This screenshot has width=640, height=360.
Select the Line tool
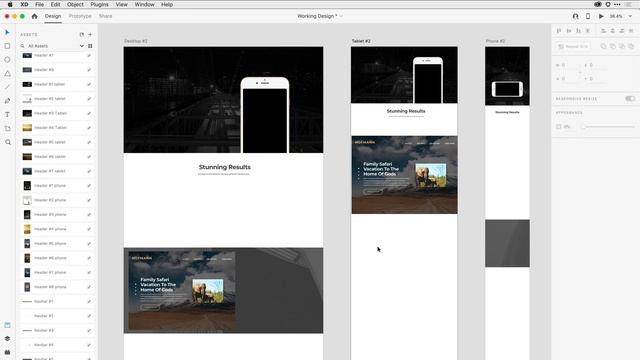[x=7, y=87]
